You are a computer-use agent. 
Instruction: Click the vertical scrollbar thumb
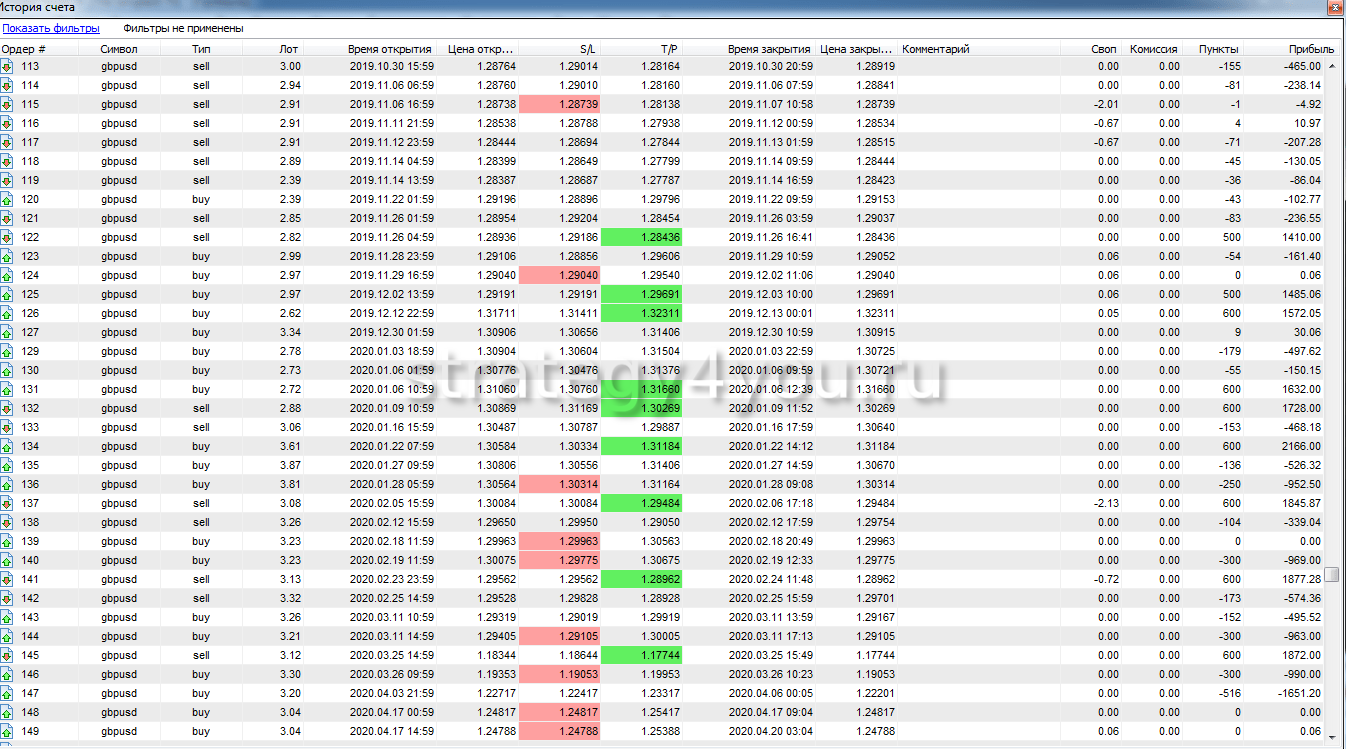click(1332, 574)
